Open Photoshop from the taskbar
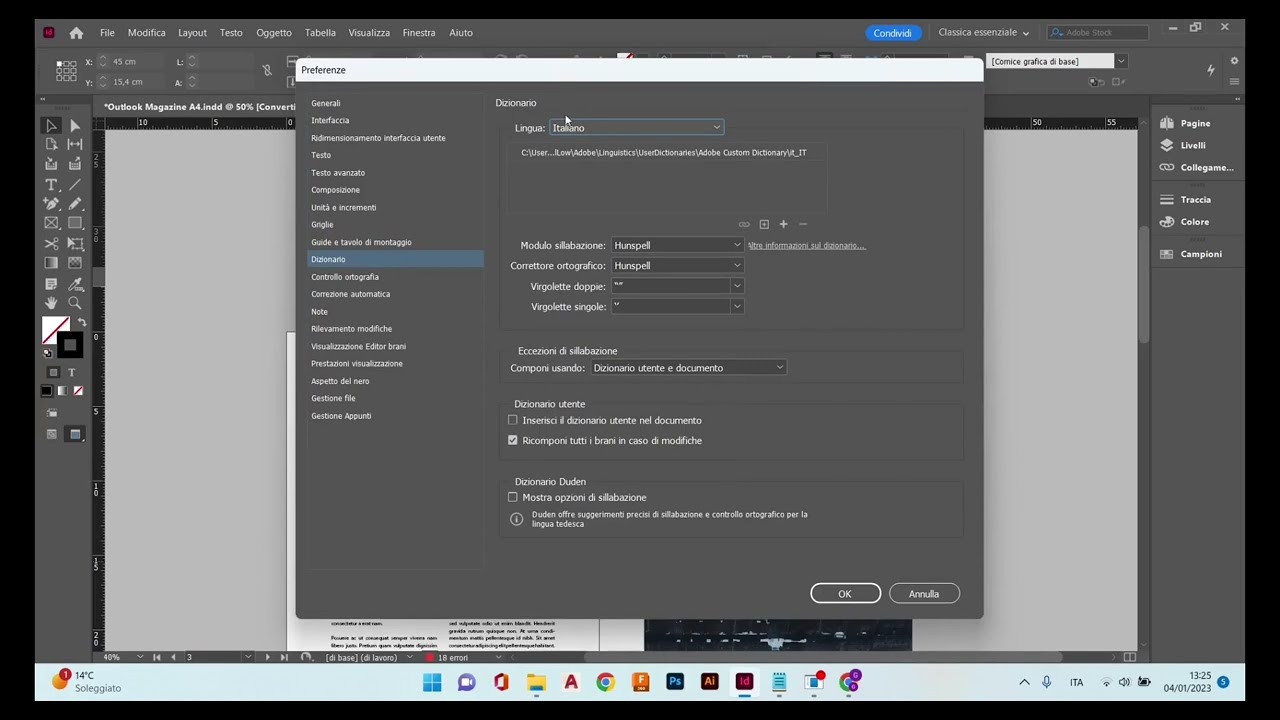 click(x=675, y=682)
